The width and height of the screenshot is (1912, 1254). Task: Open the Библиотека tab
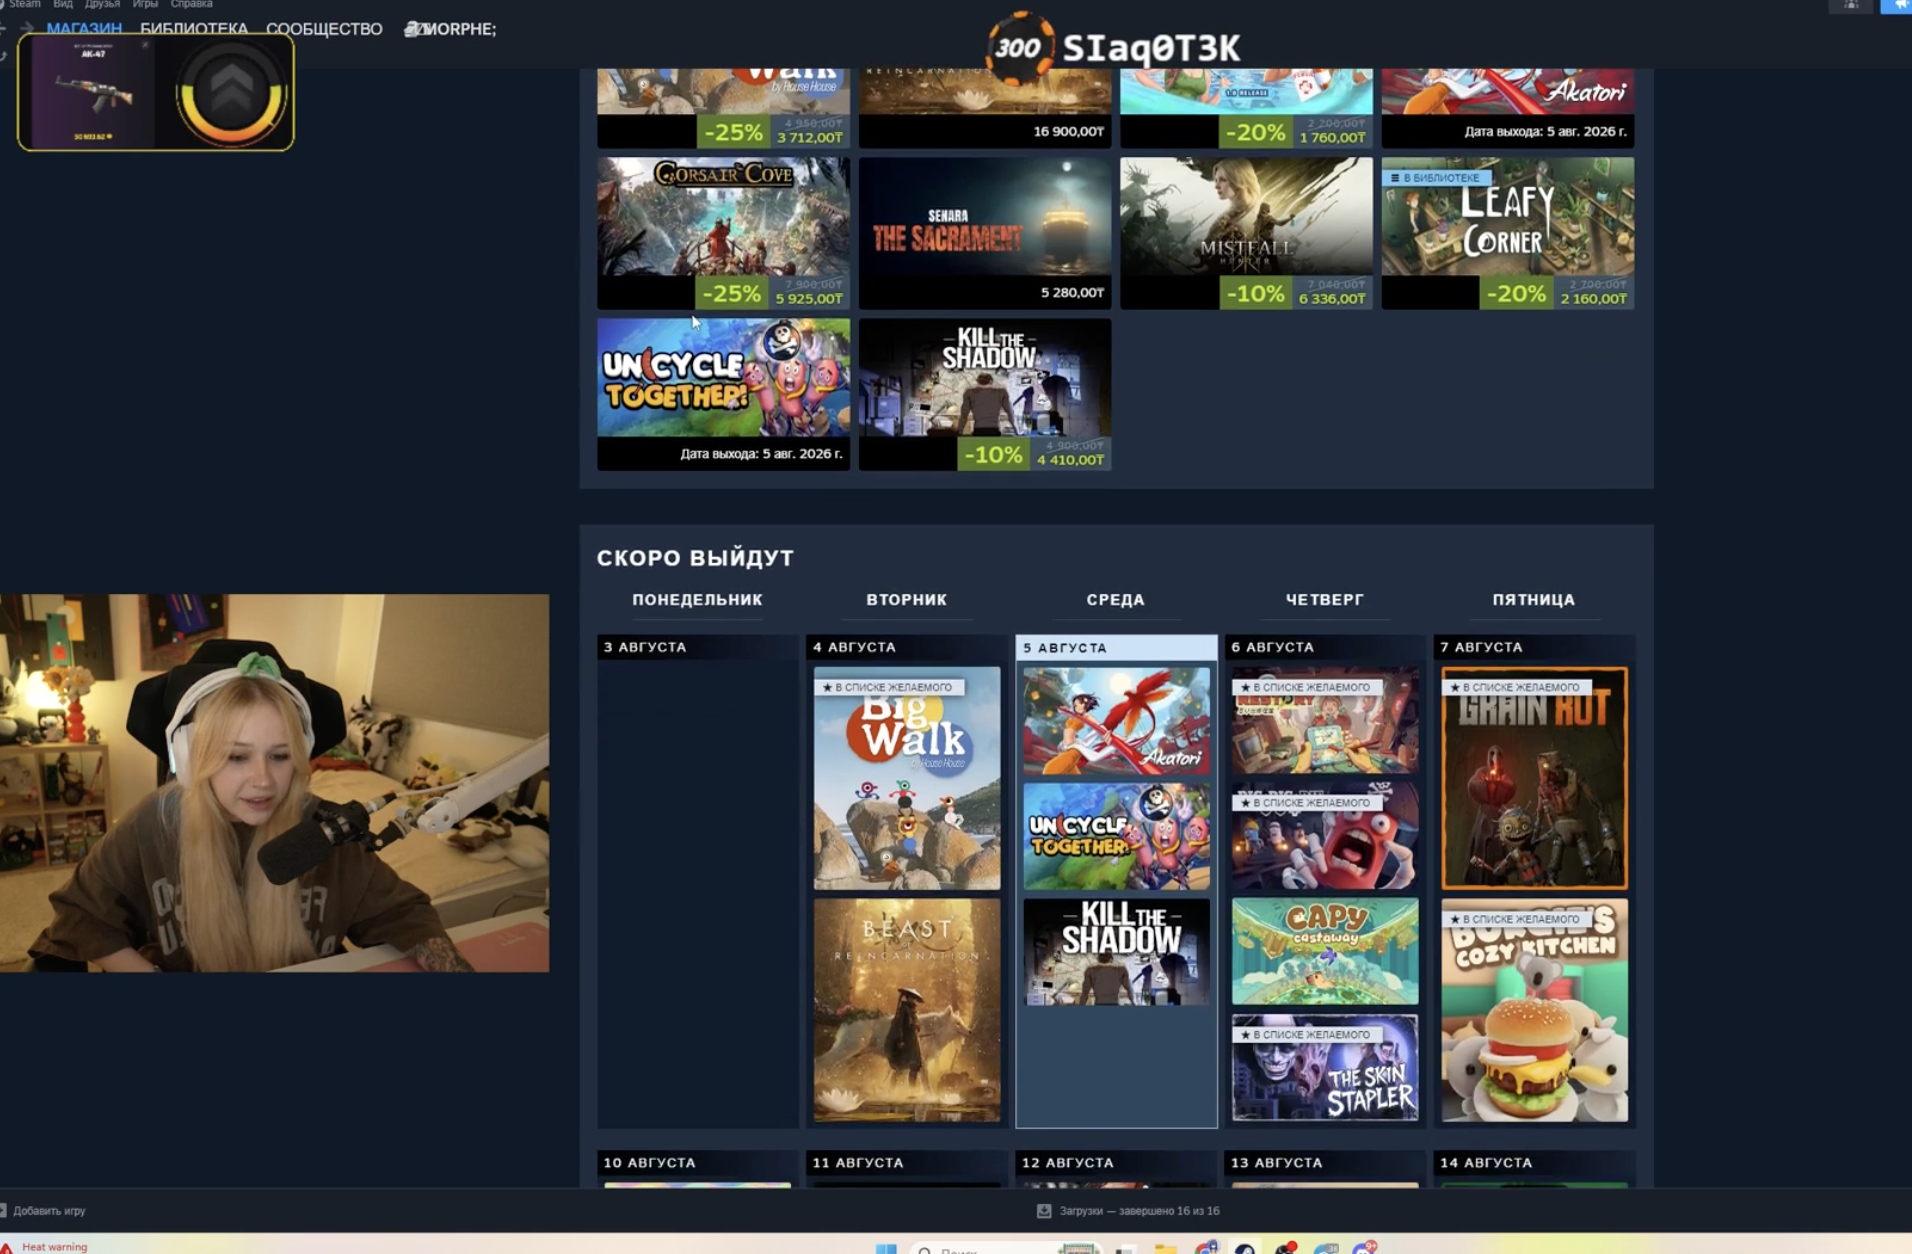click(194, 29)
